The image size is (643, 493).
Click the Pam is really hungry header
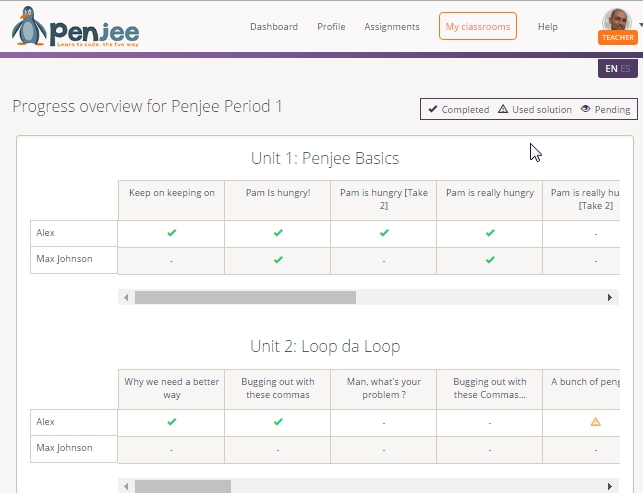click(x=490, y=200)
